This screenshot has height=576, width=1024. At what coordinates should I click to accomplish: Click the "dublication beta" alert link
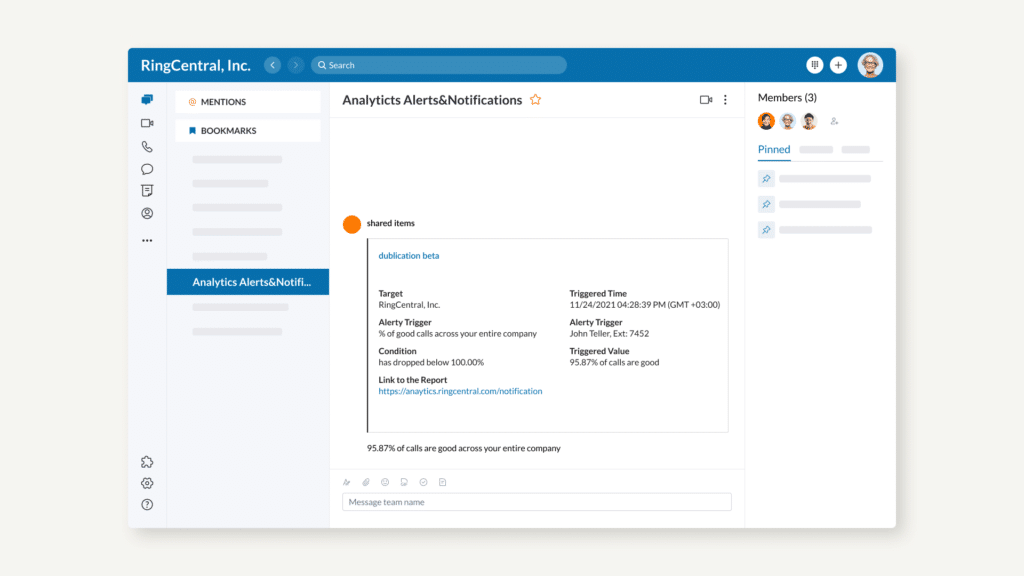(408, 256)
